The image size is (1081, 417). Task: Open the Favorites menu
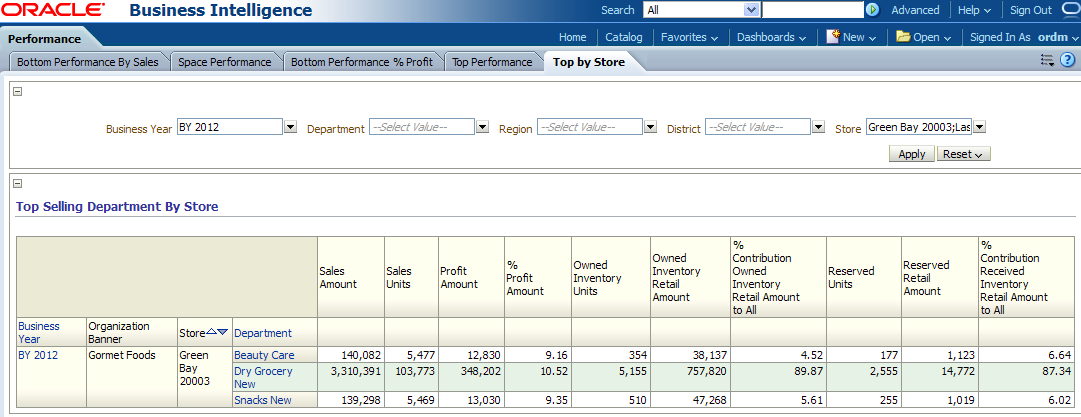(689, 37)
